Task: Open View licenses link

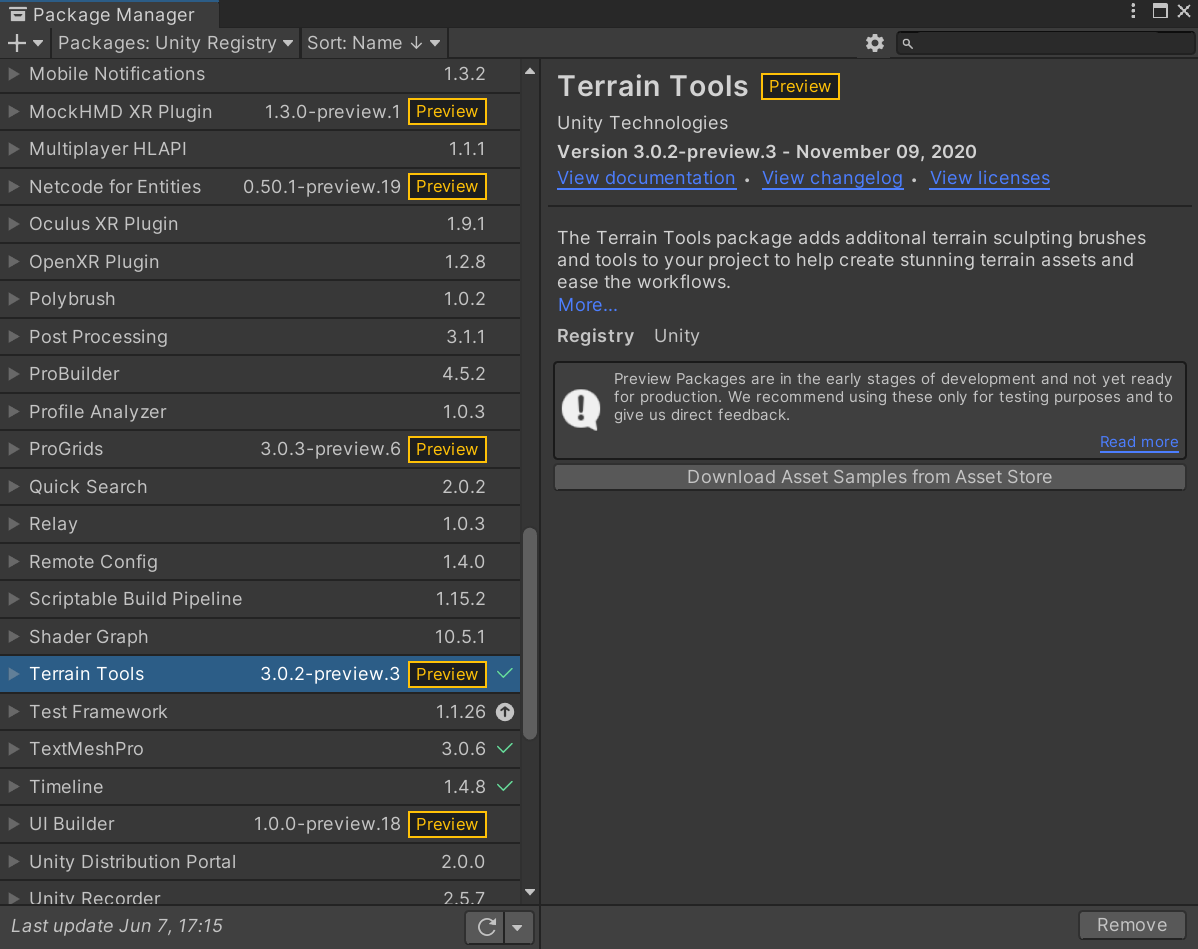Action: coord(989,178)
